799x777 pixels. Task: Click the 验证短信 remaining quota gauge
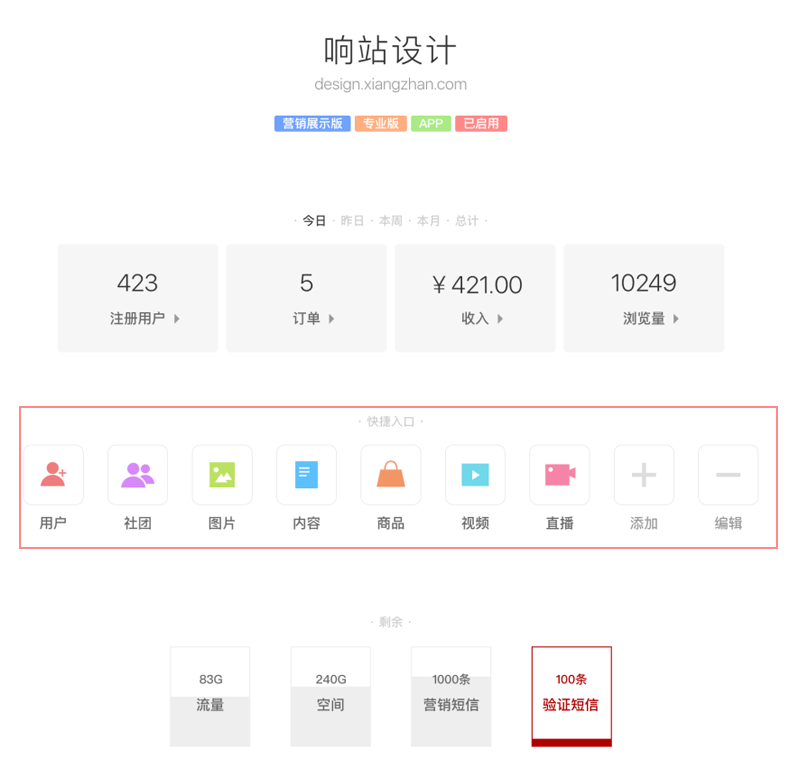click(571, 696)
